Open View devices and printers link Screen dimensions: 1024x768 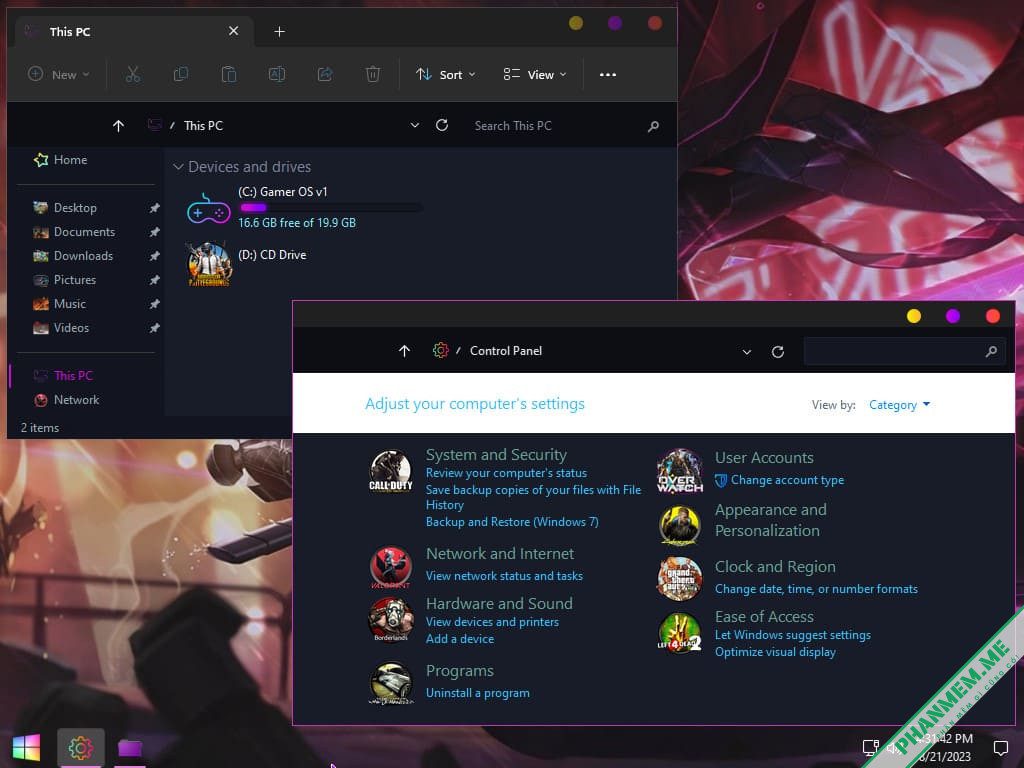[492, 622]
